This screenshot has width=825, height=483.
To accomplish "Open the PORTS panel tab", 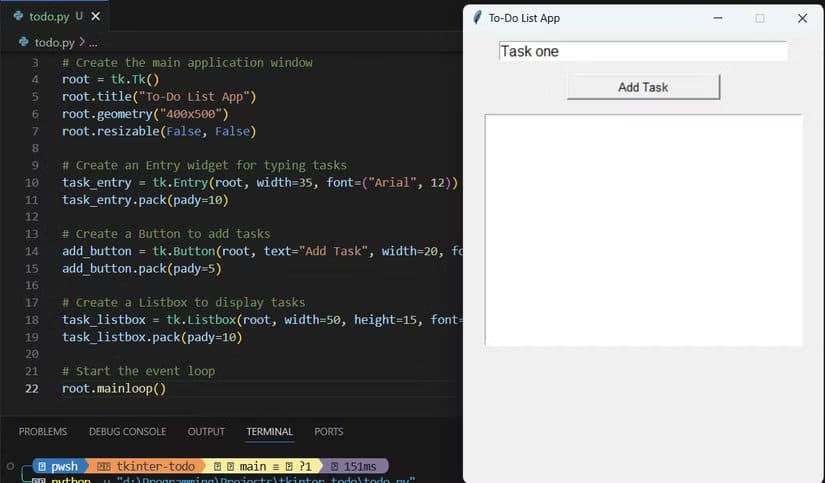I will (328, 431).
